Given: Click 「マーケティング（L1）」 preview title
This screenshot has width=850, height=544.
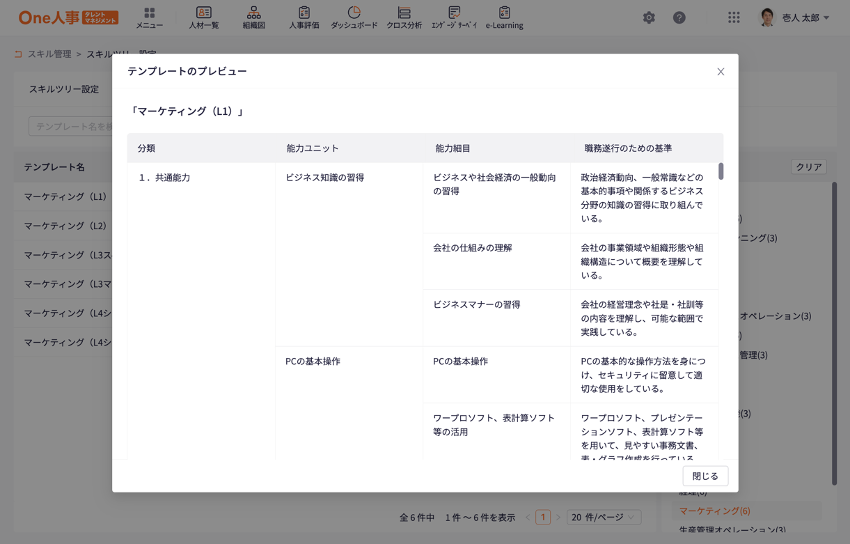Looking at the screenshot, I should point(186,112).
